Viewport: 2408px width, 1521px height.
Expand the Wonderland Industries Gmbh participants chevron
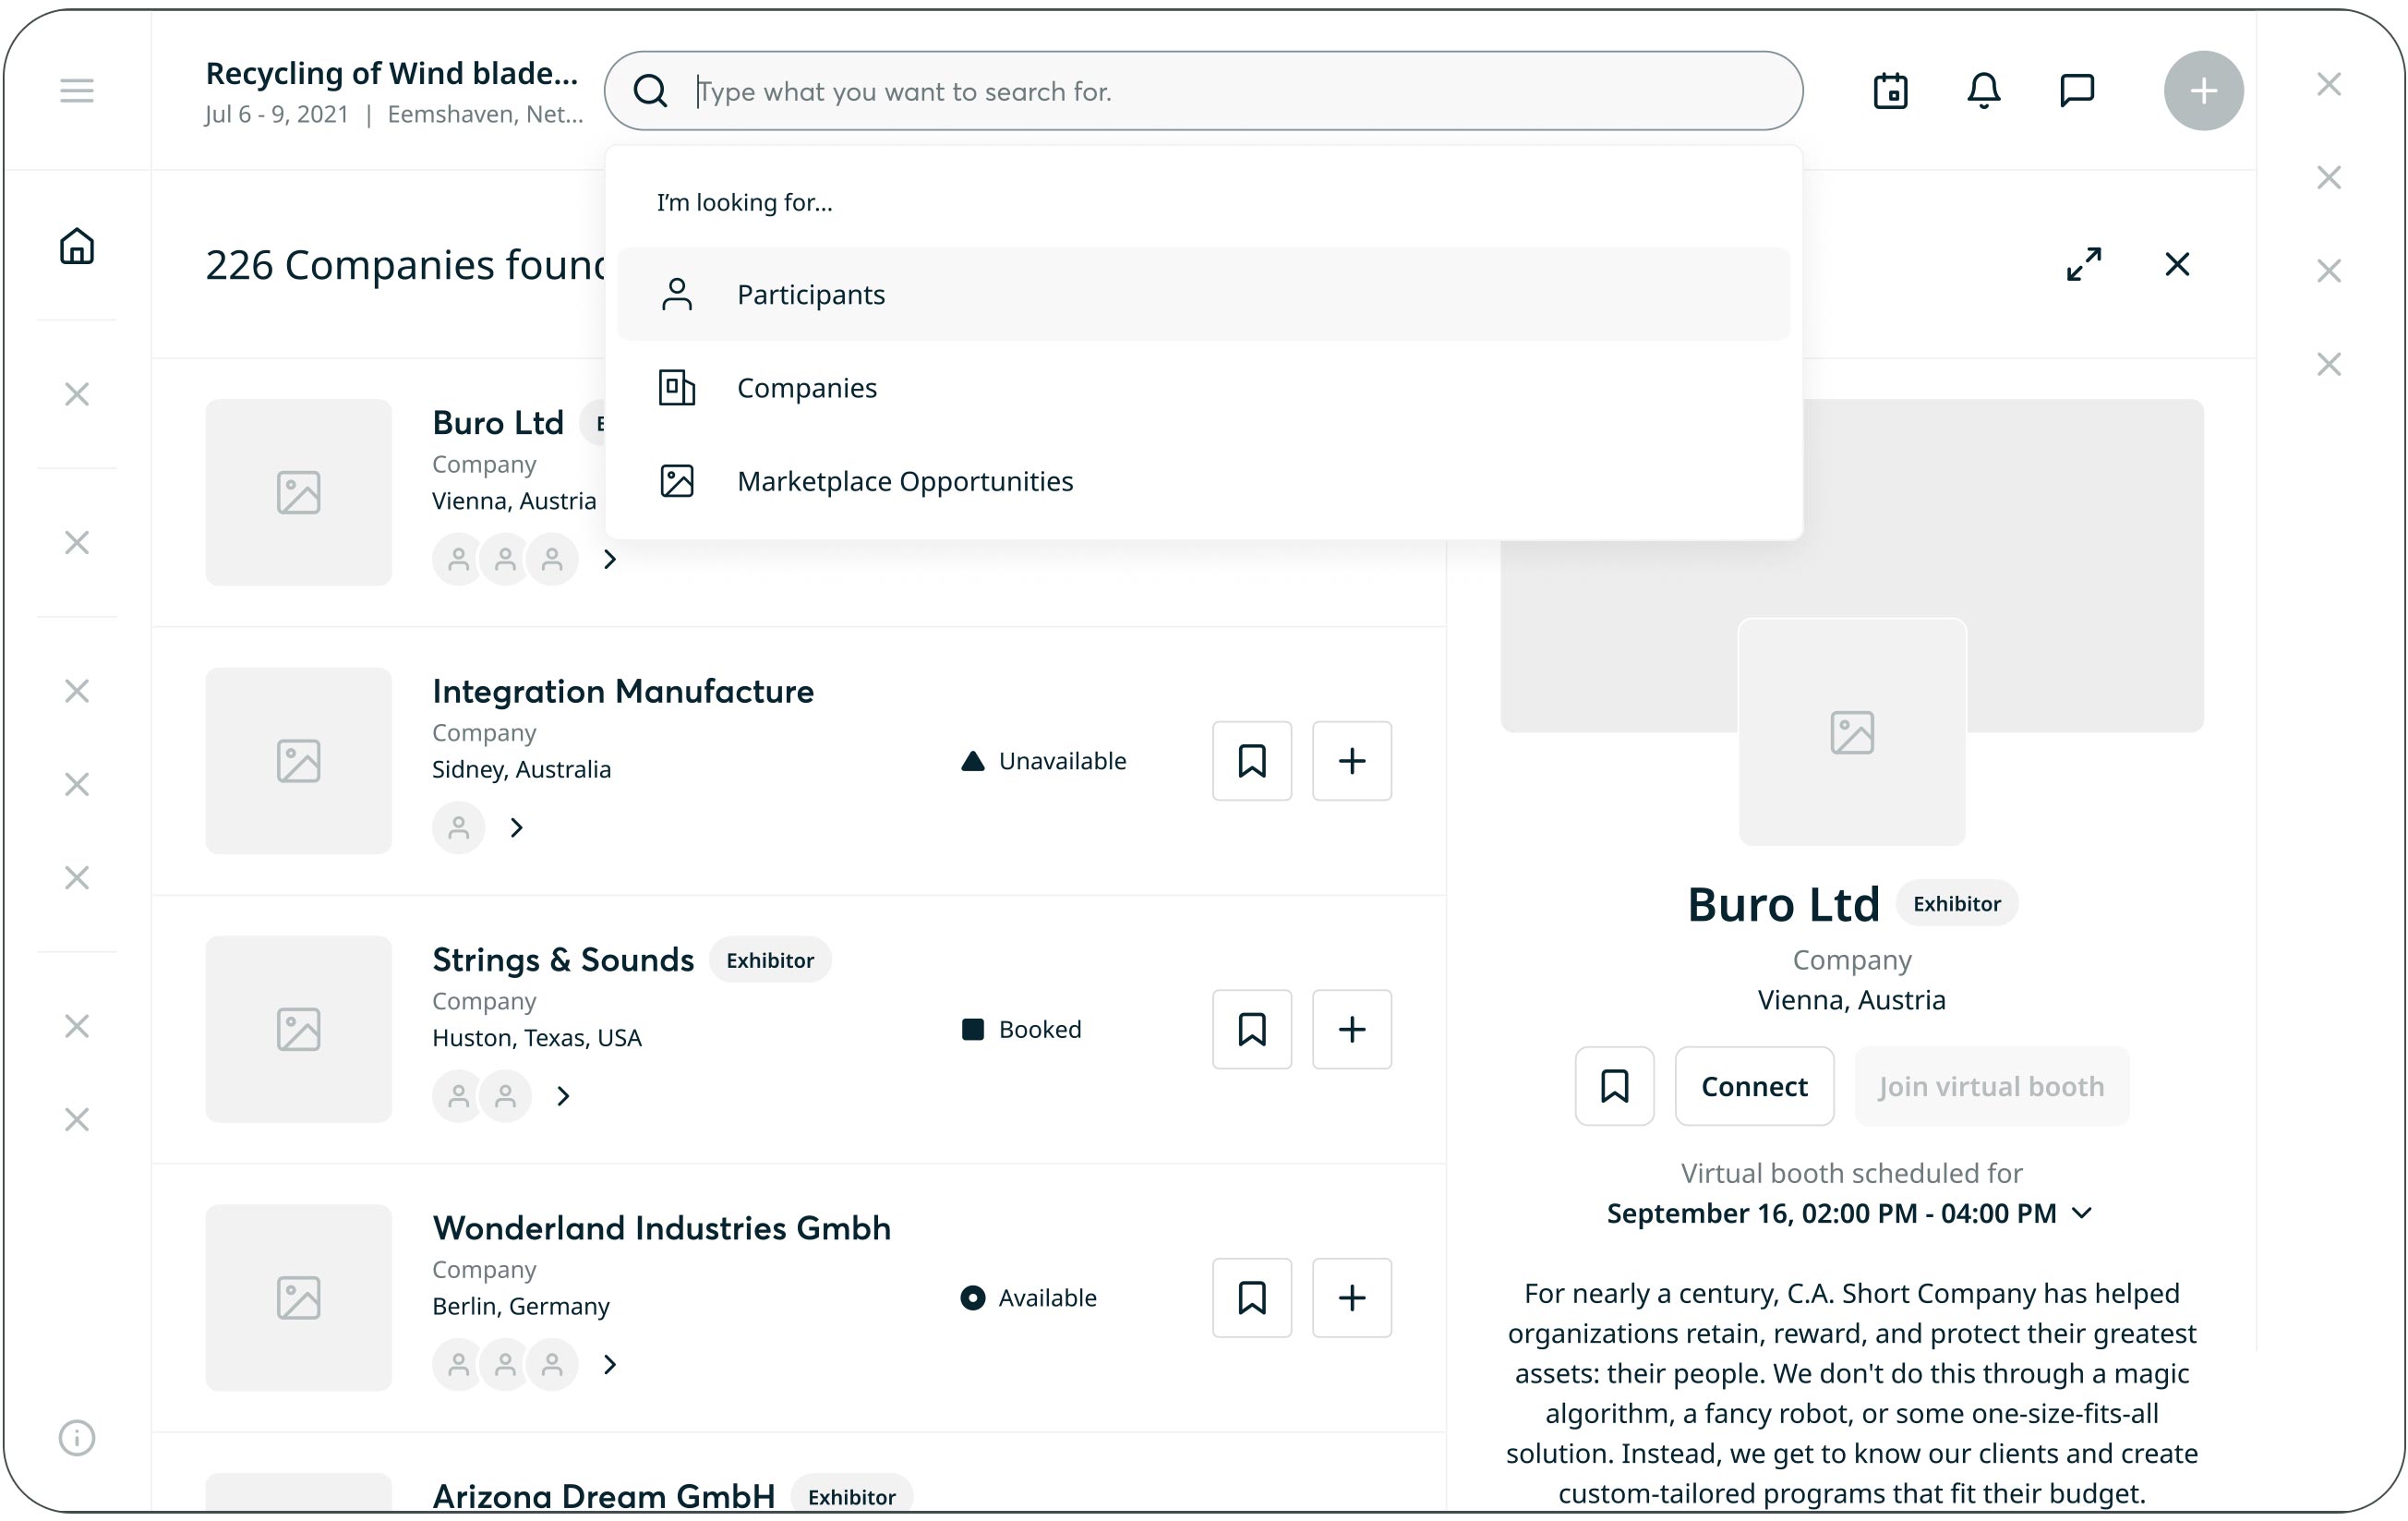tap(610, 1364)
